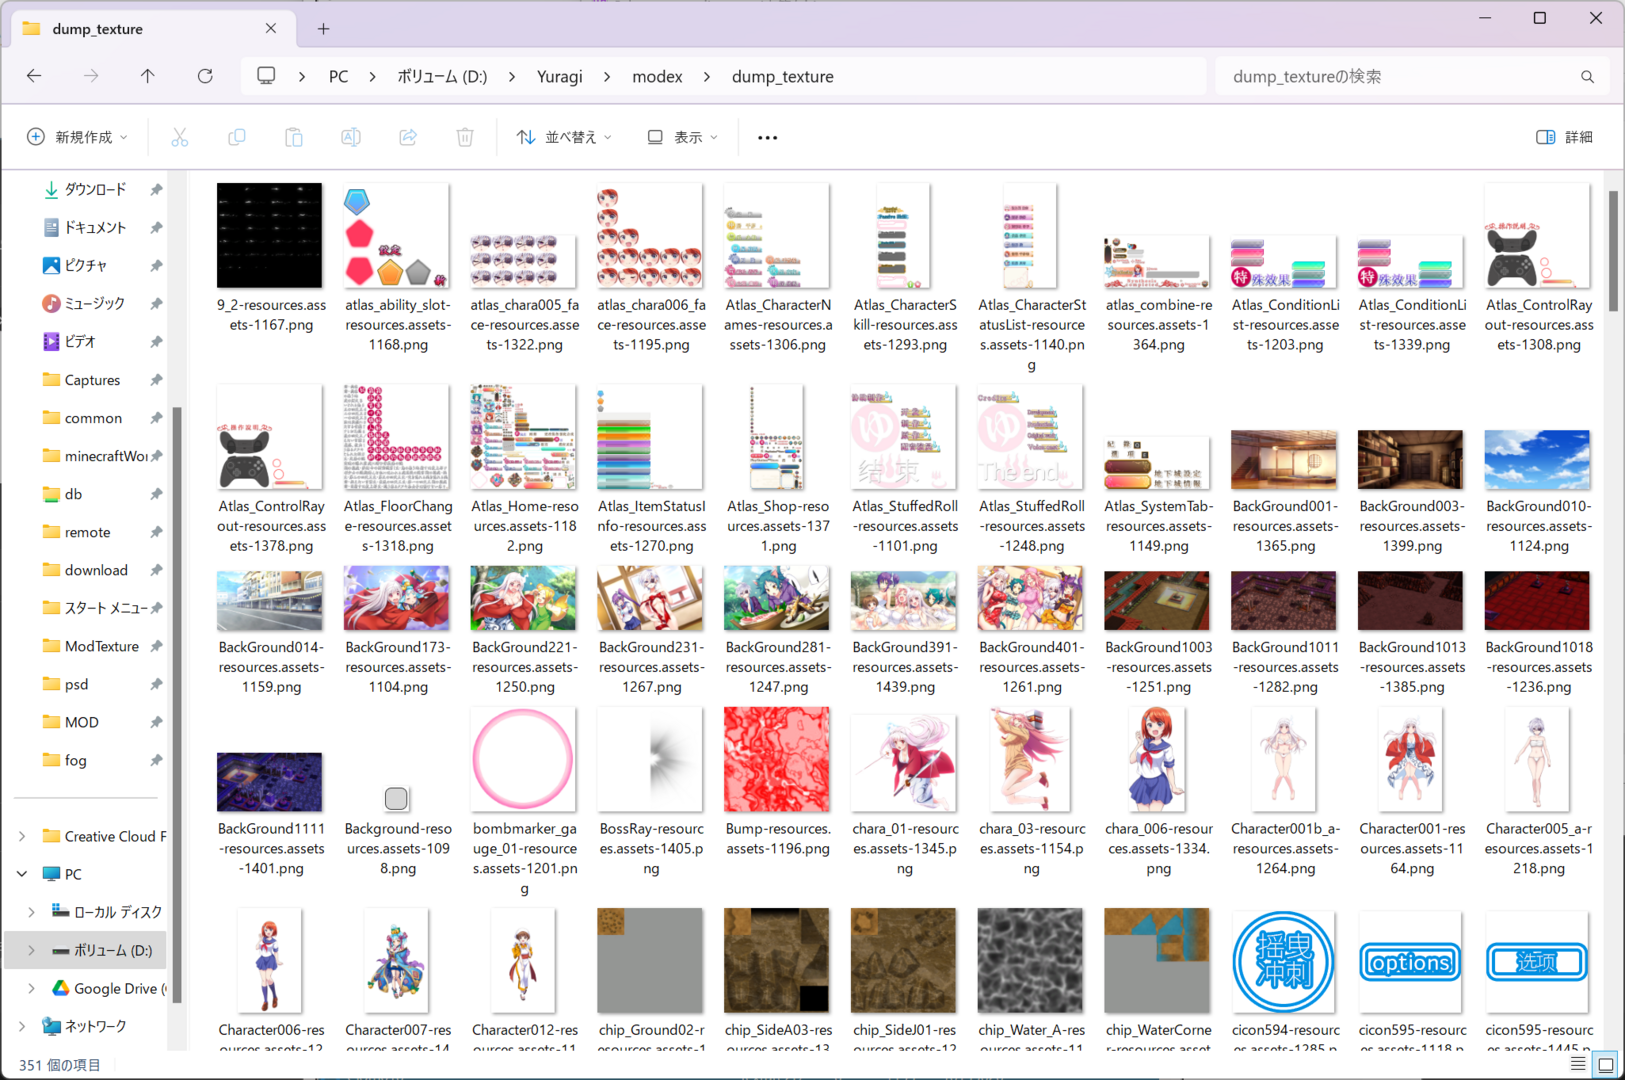Collapse the PC tree node
1625x1080 pixels.
pyautogui.click(x=23, y=874)
